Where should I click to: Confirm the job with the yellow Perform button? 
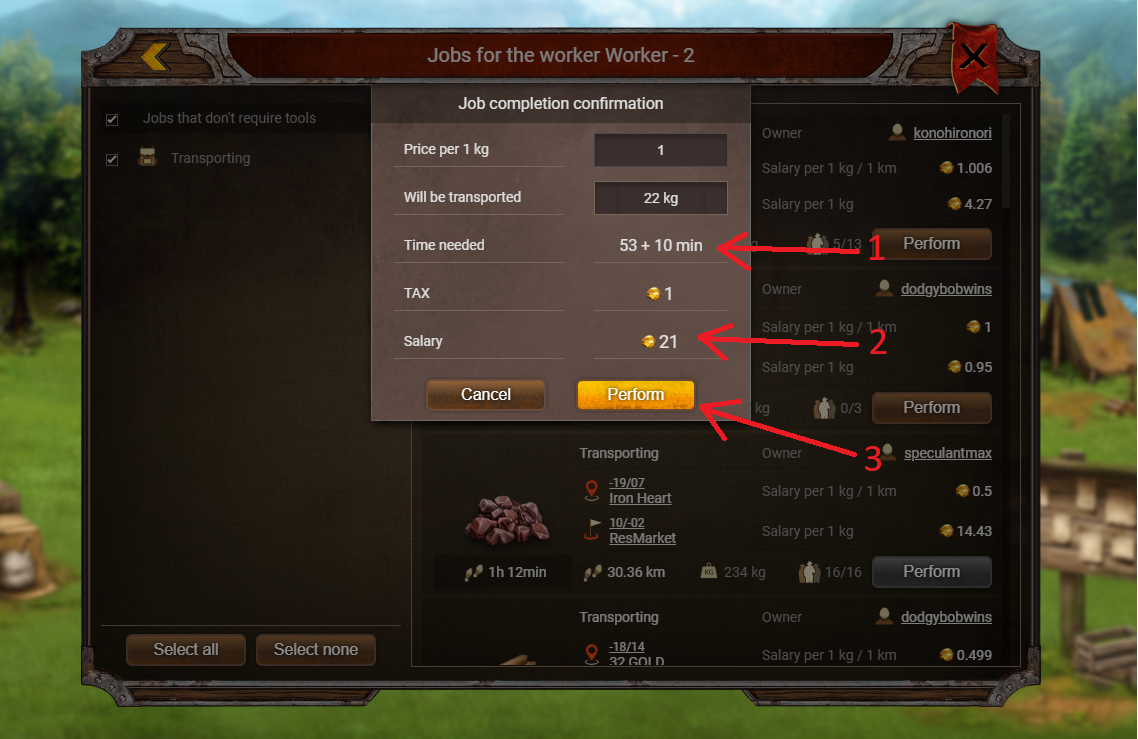click(x=636, y=394)
